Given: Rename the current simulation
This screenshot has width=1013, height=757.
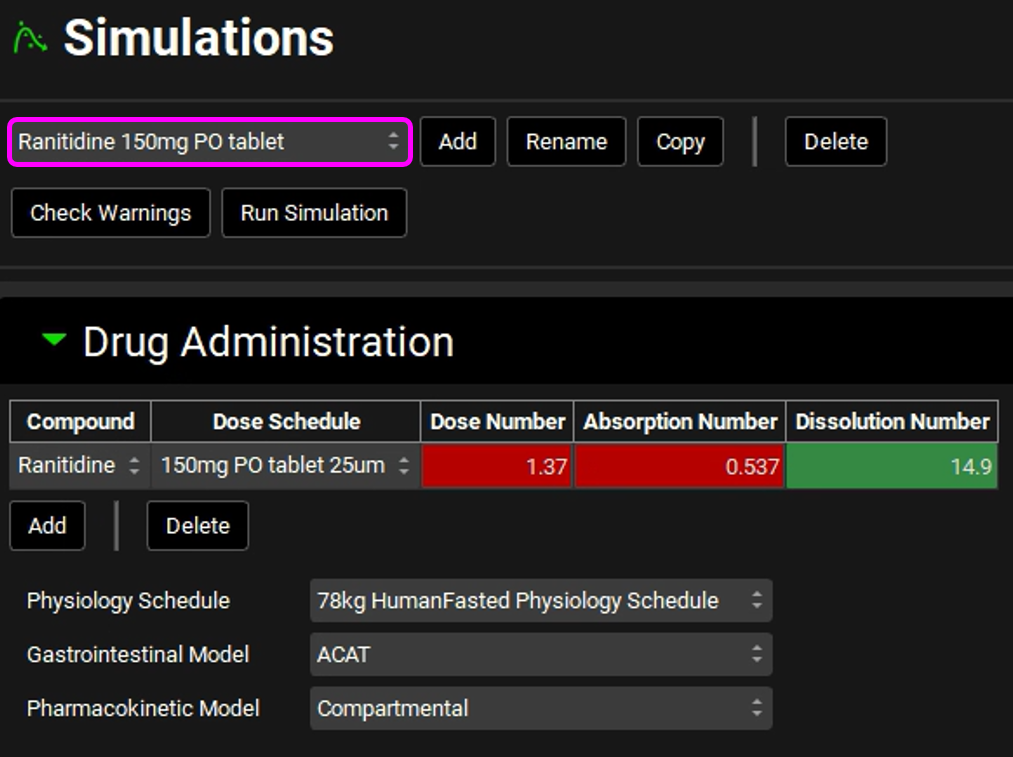Looking at the screenshot, I should coord(566,142).
